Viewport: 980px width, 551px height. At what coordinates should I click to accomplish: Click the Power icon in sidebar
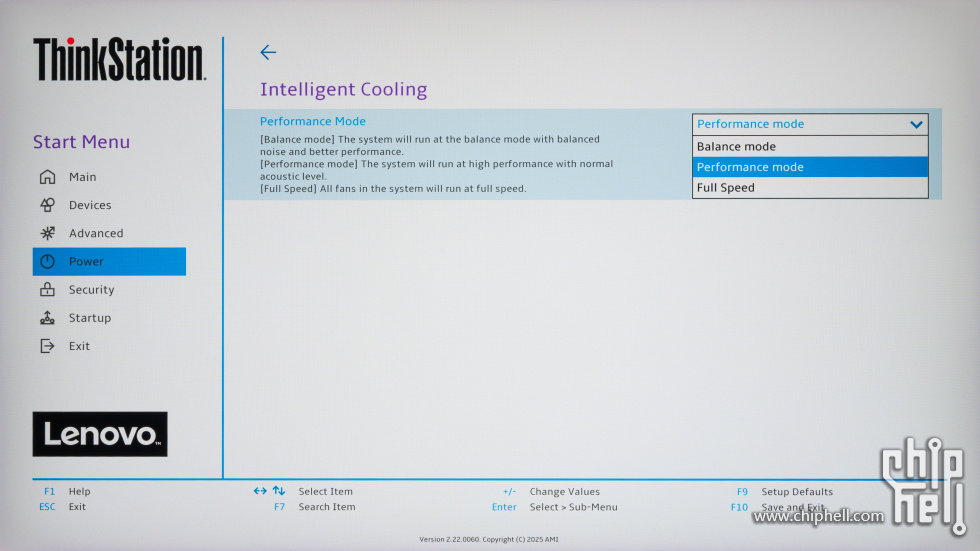[47, 261]
